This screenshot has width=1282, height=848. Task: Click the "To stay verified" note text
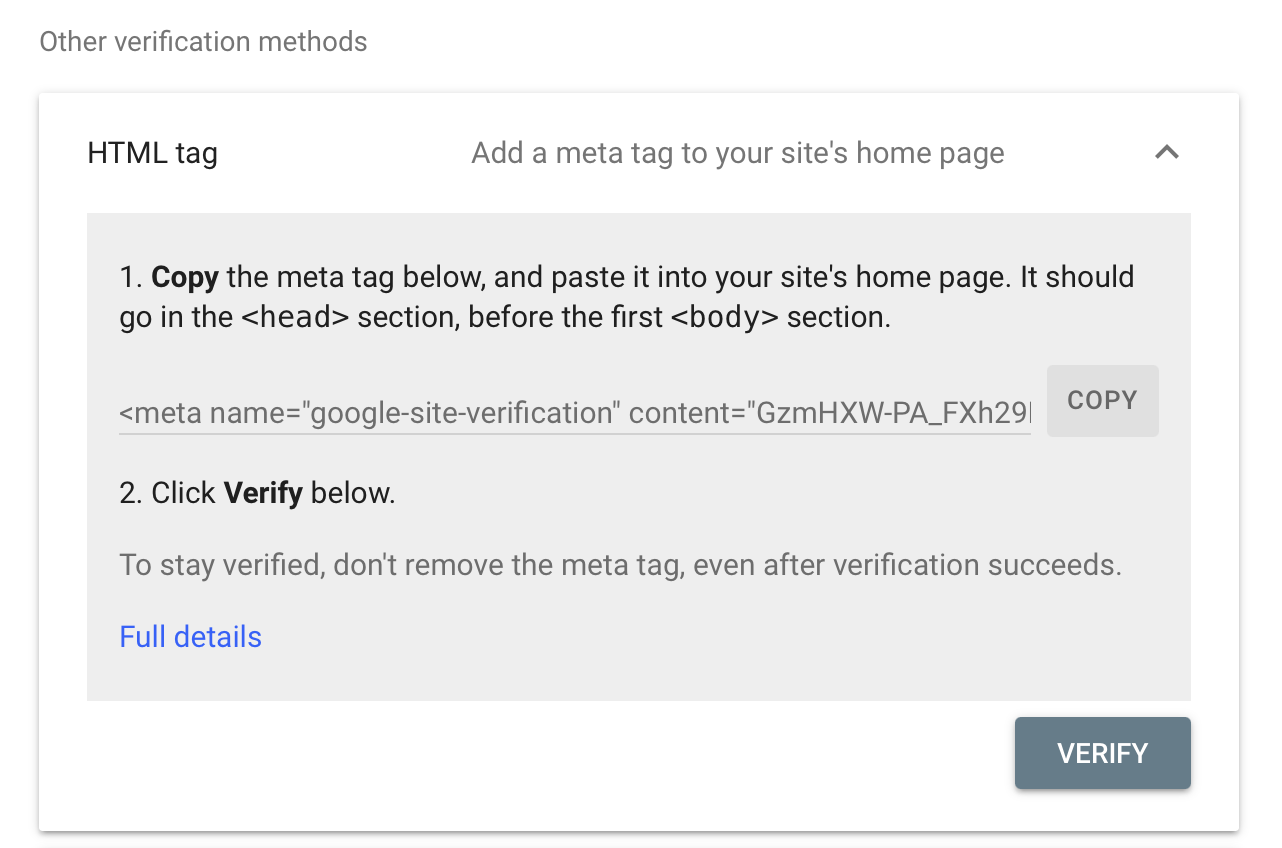[221, 565]
